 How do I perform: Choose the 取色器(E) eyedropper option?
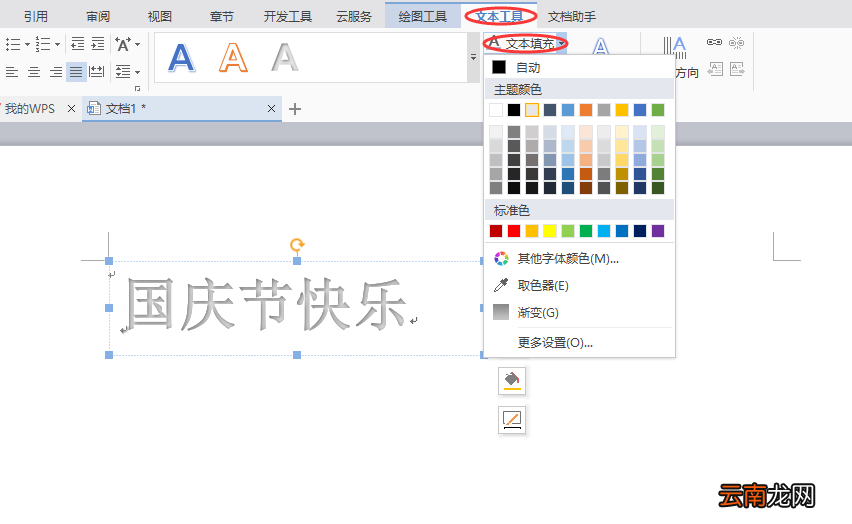pos(579,286)
